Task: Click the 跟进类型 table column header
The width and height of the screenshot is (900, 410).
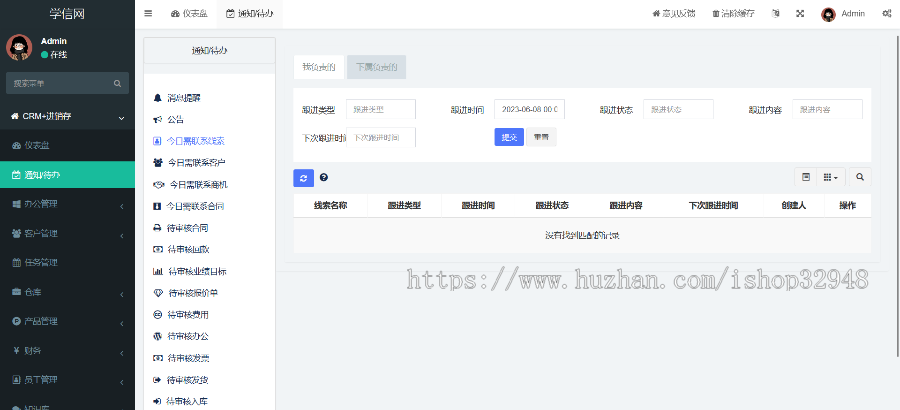Action: click(x=404, y=206)
